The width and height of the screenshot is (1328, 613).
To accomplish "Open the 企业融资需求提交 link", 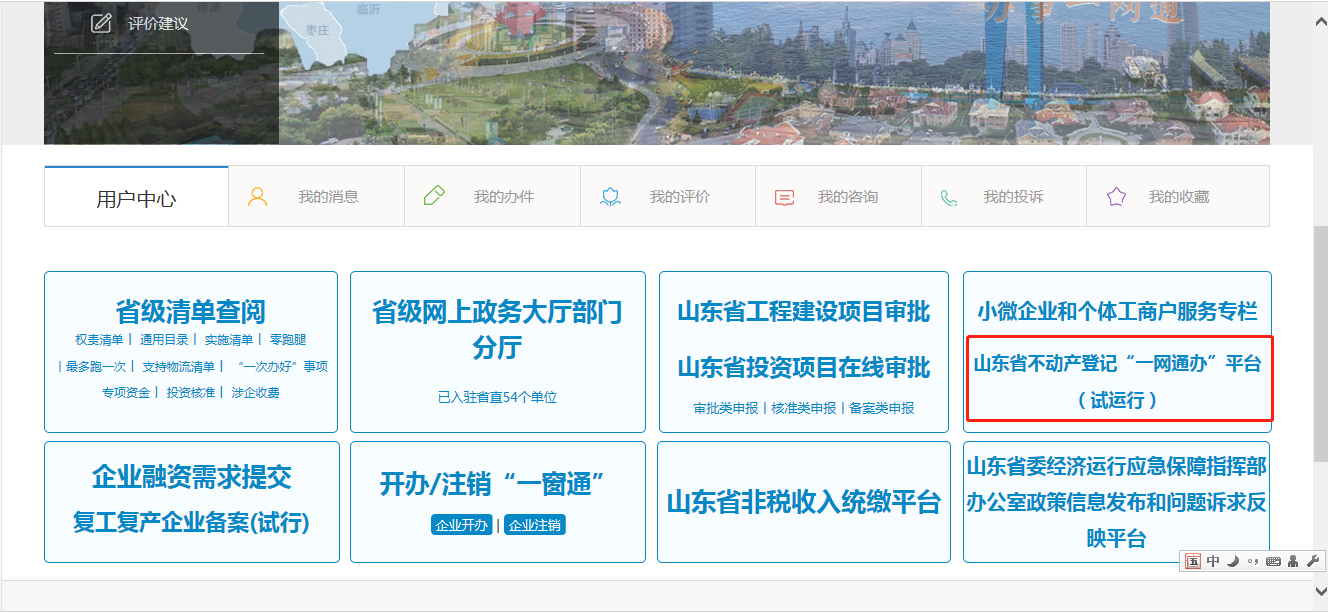I will pyautogui.click(x=191, y=477).
